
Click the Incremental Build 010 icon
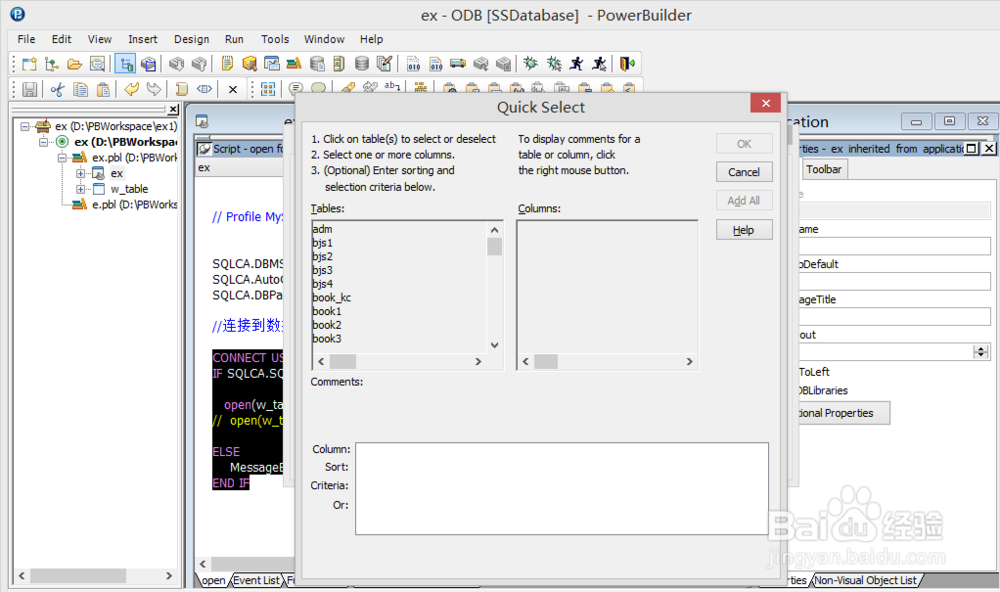click(413, 64)
